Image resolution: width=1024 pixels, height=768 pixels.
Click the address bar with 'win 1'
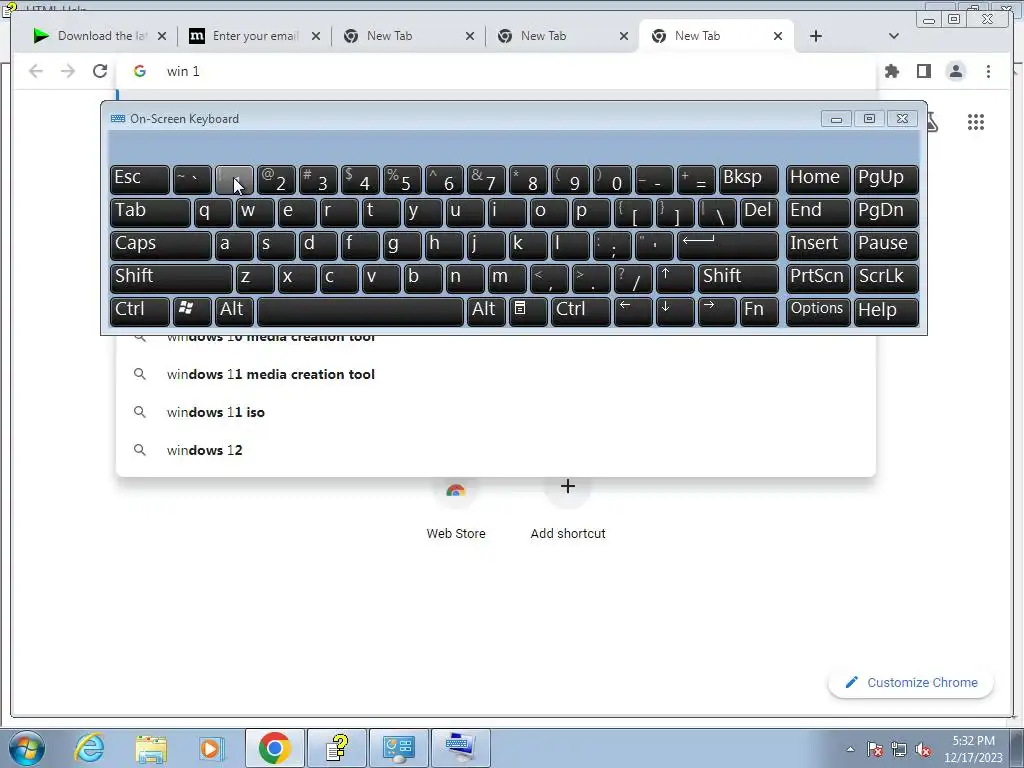point(496,71)
